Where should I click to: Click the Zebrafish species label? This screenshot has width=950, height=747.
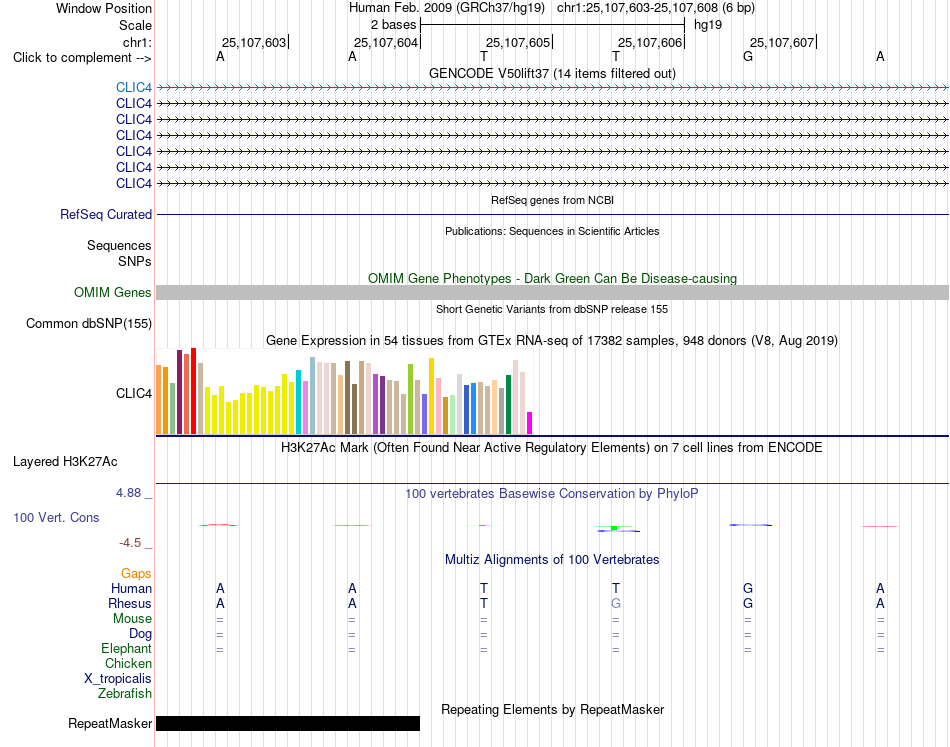tap(125, 693)
